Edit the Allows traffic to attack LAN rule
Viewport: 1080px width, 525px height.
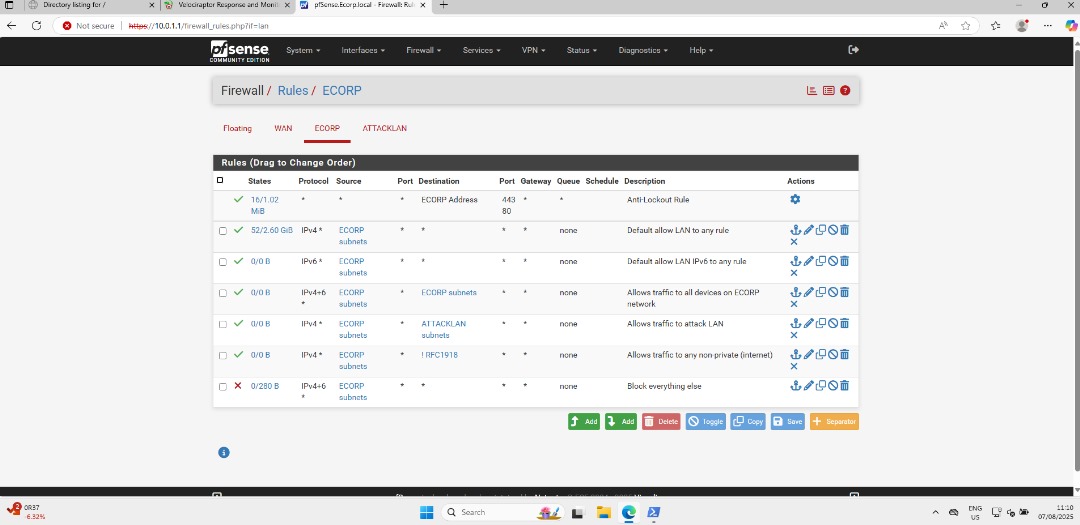[809, 323]
